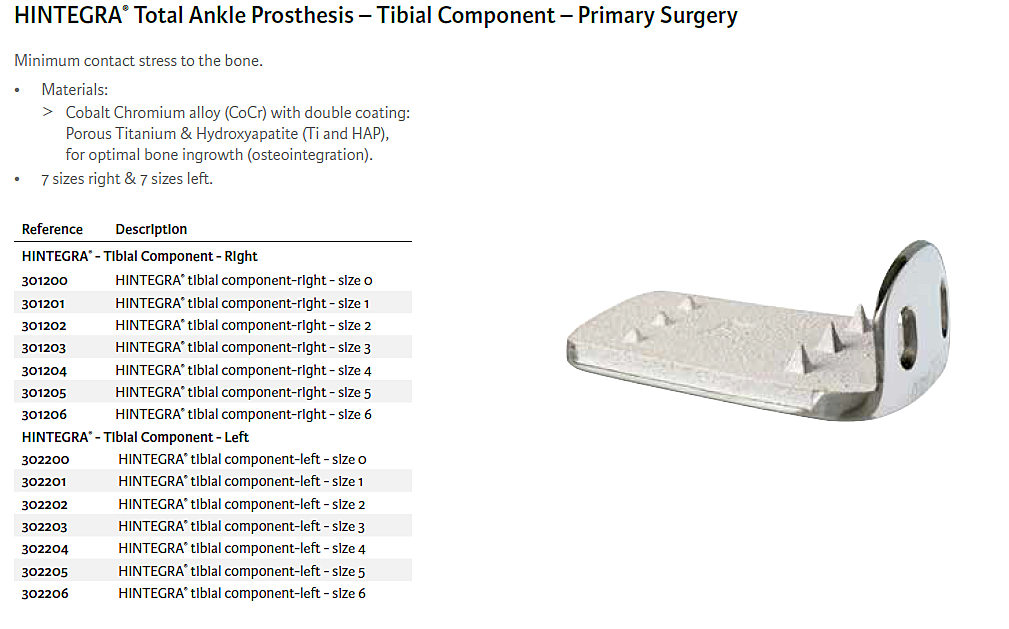
Task: Select reference number 301202
Action: pos(45,326)
